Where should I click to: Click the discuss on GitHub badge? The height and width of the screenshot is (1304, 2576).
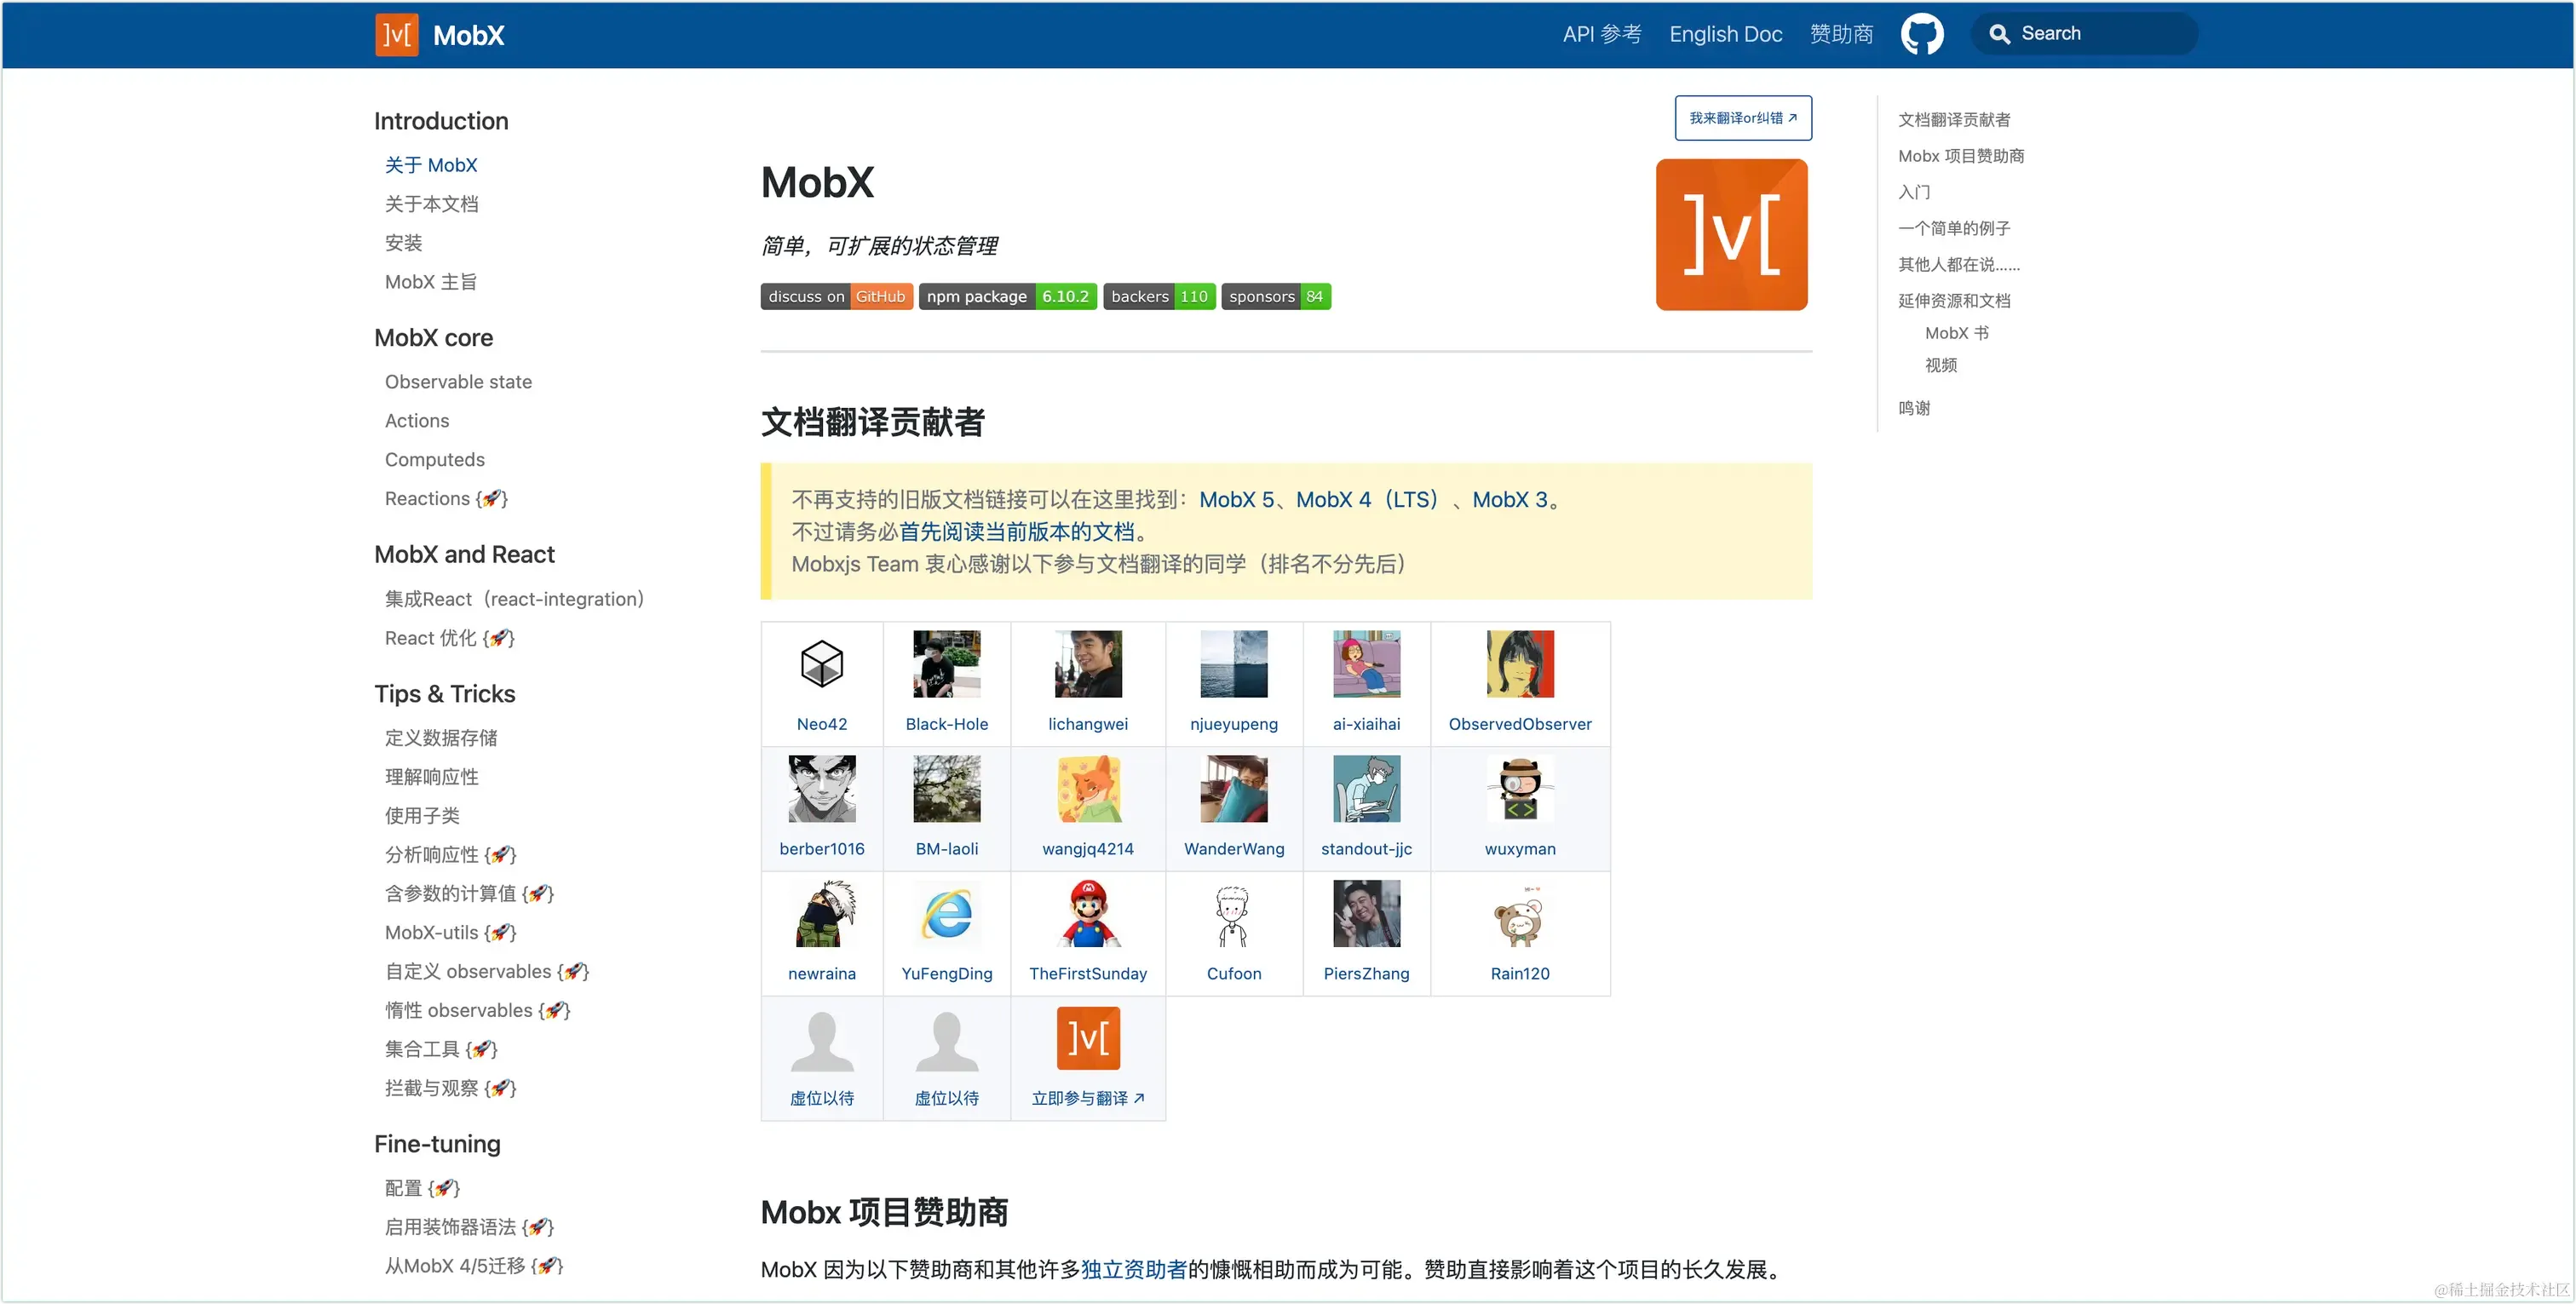click(836, 297)
